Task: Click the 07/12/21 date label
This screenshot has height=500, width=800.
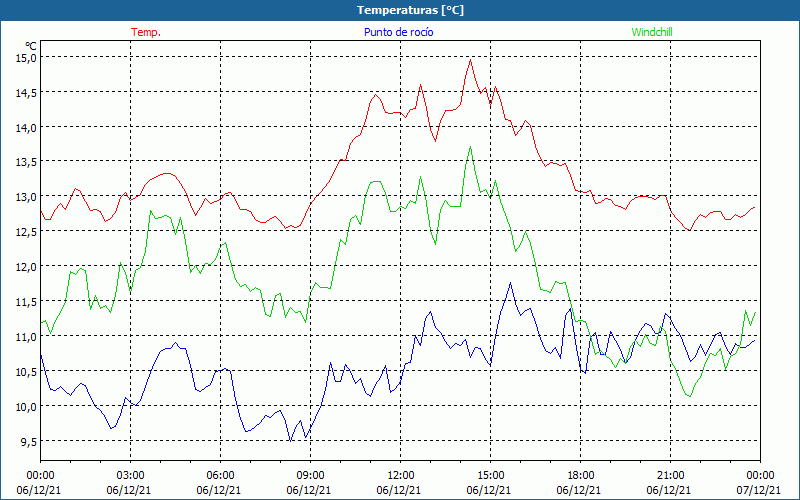Action: click(759, 490)
